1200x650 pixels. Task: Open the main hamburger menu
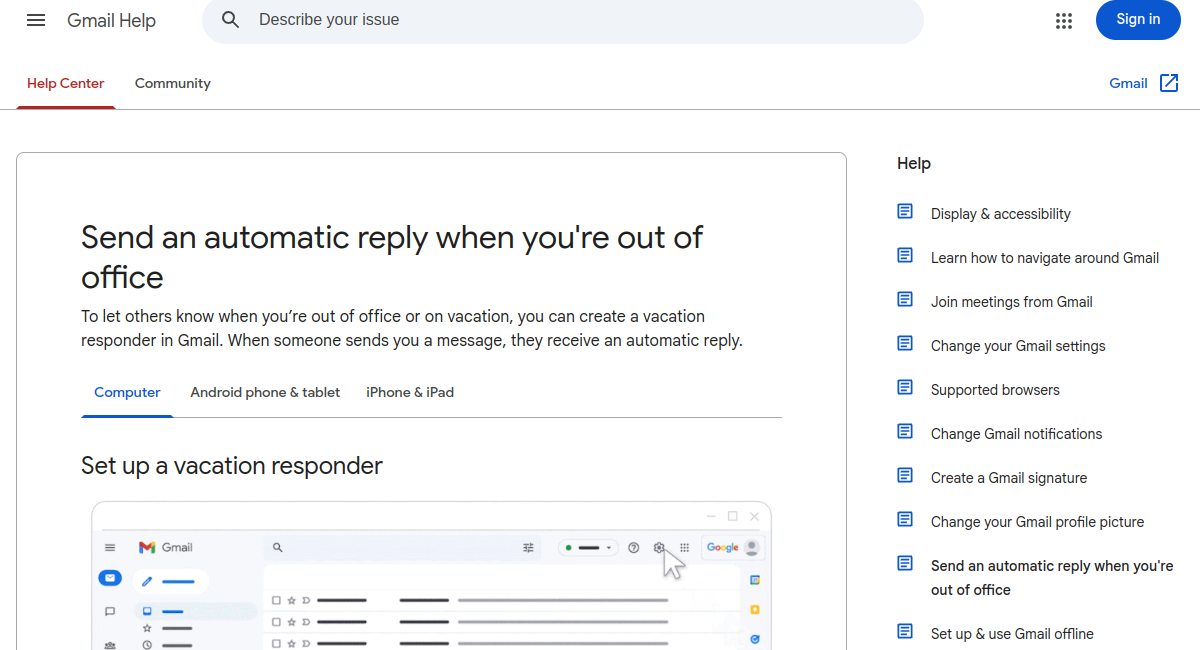tap(36, 20)
